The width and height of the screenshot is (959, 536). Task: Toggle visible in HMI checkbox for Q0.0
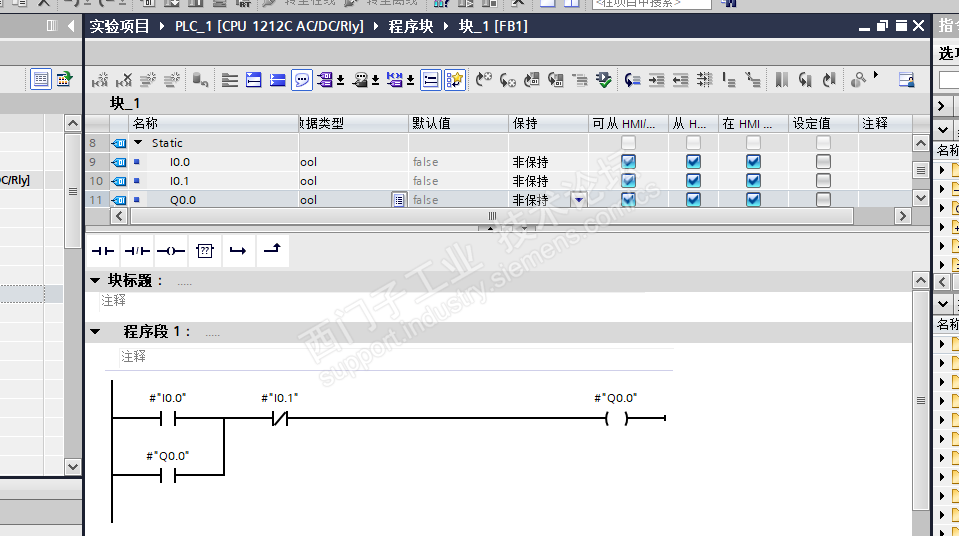coord(754,199)
